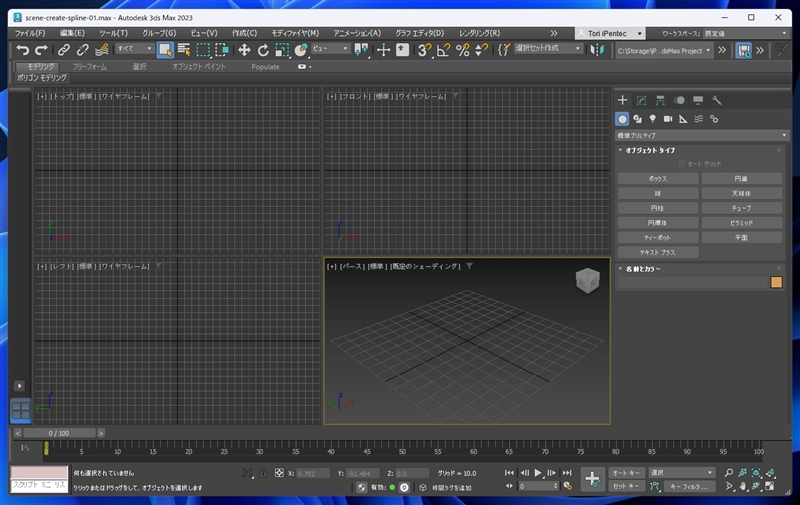Image resolution: width=800 pixels, height=505 pixels.
Task: Open the Hierarchy panel icon
Action: pos(660,100)
